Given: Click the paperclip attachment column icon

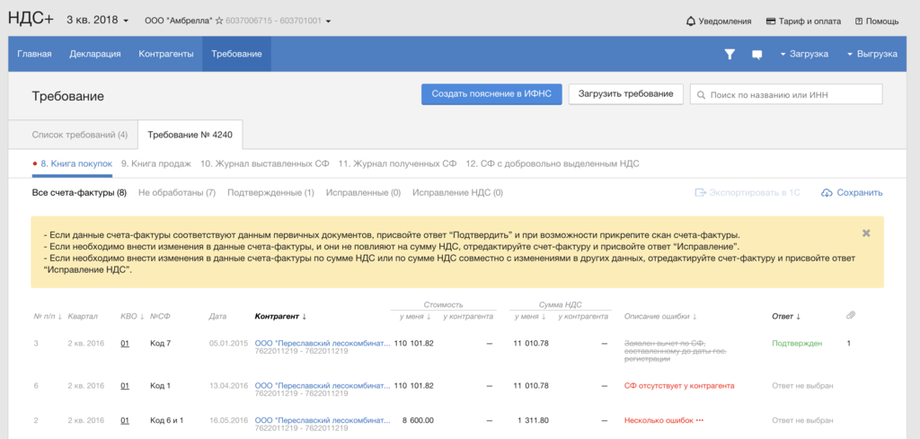Looking at the screenshot, I should [x=851, y=316].
